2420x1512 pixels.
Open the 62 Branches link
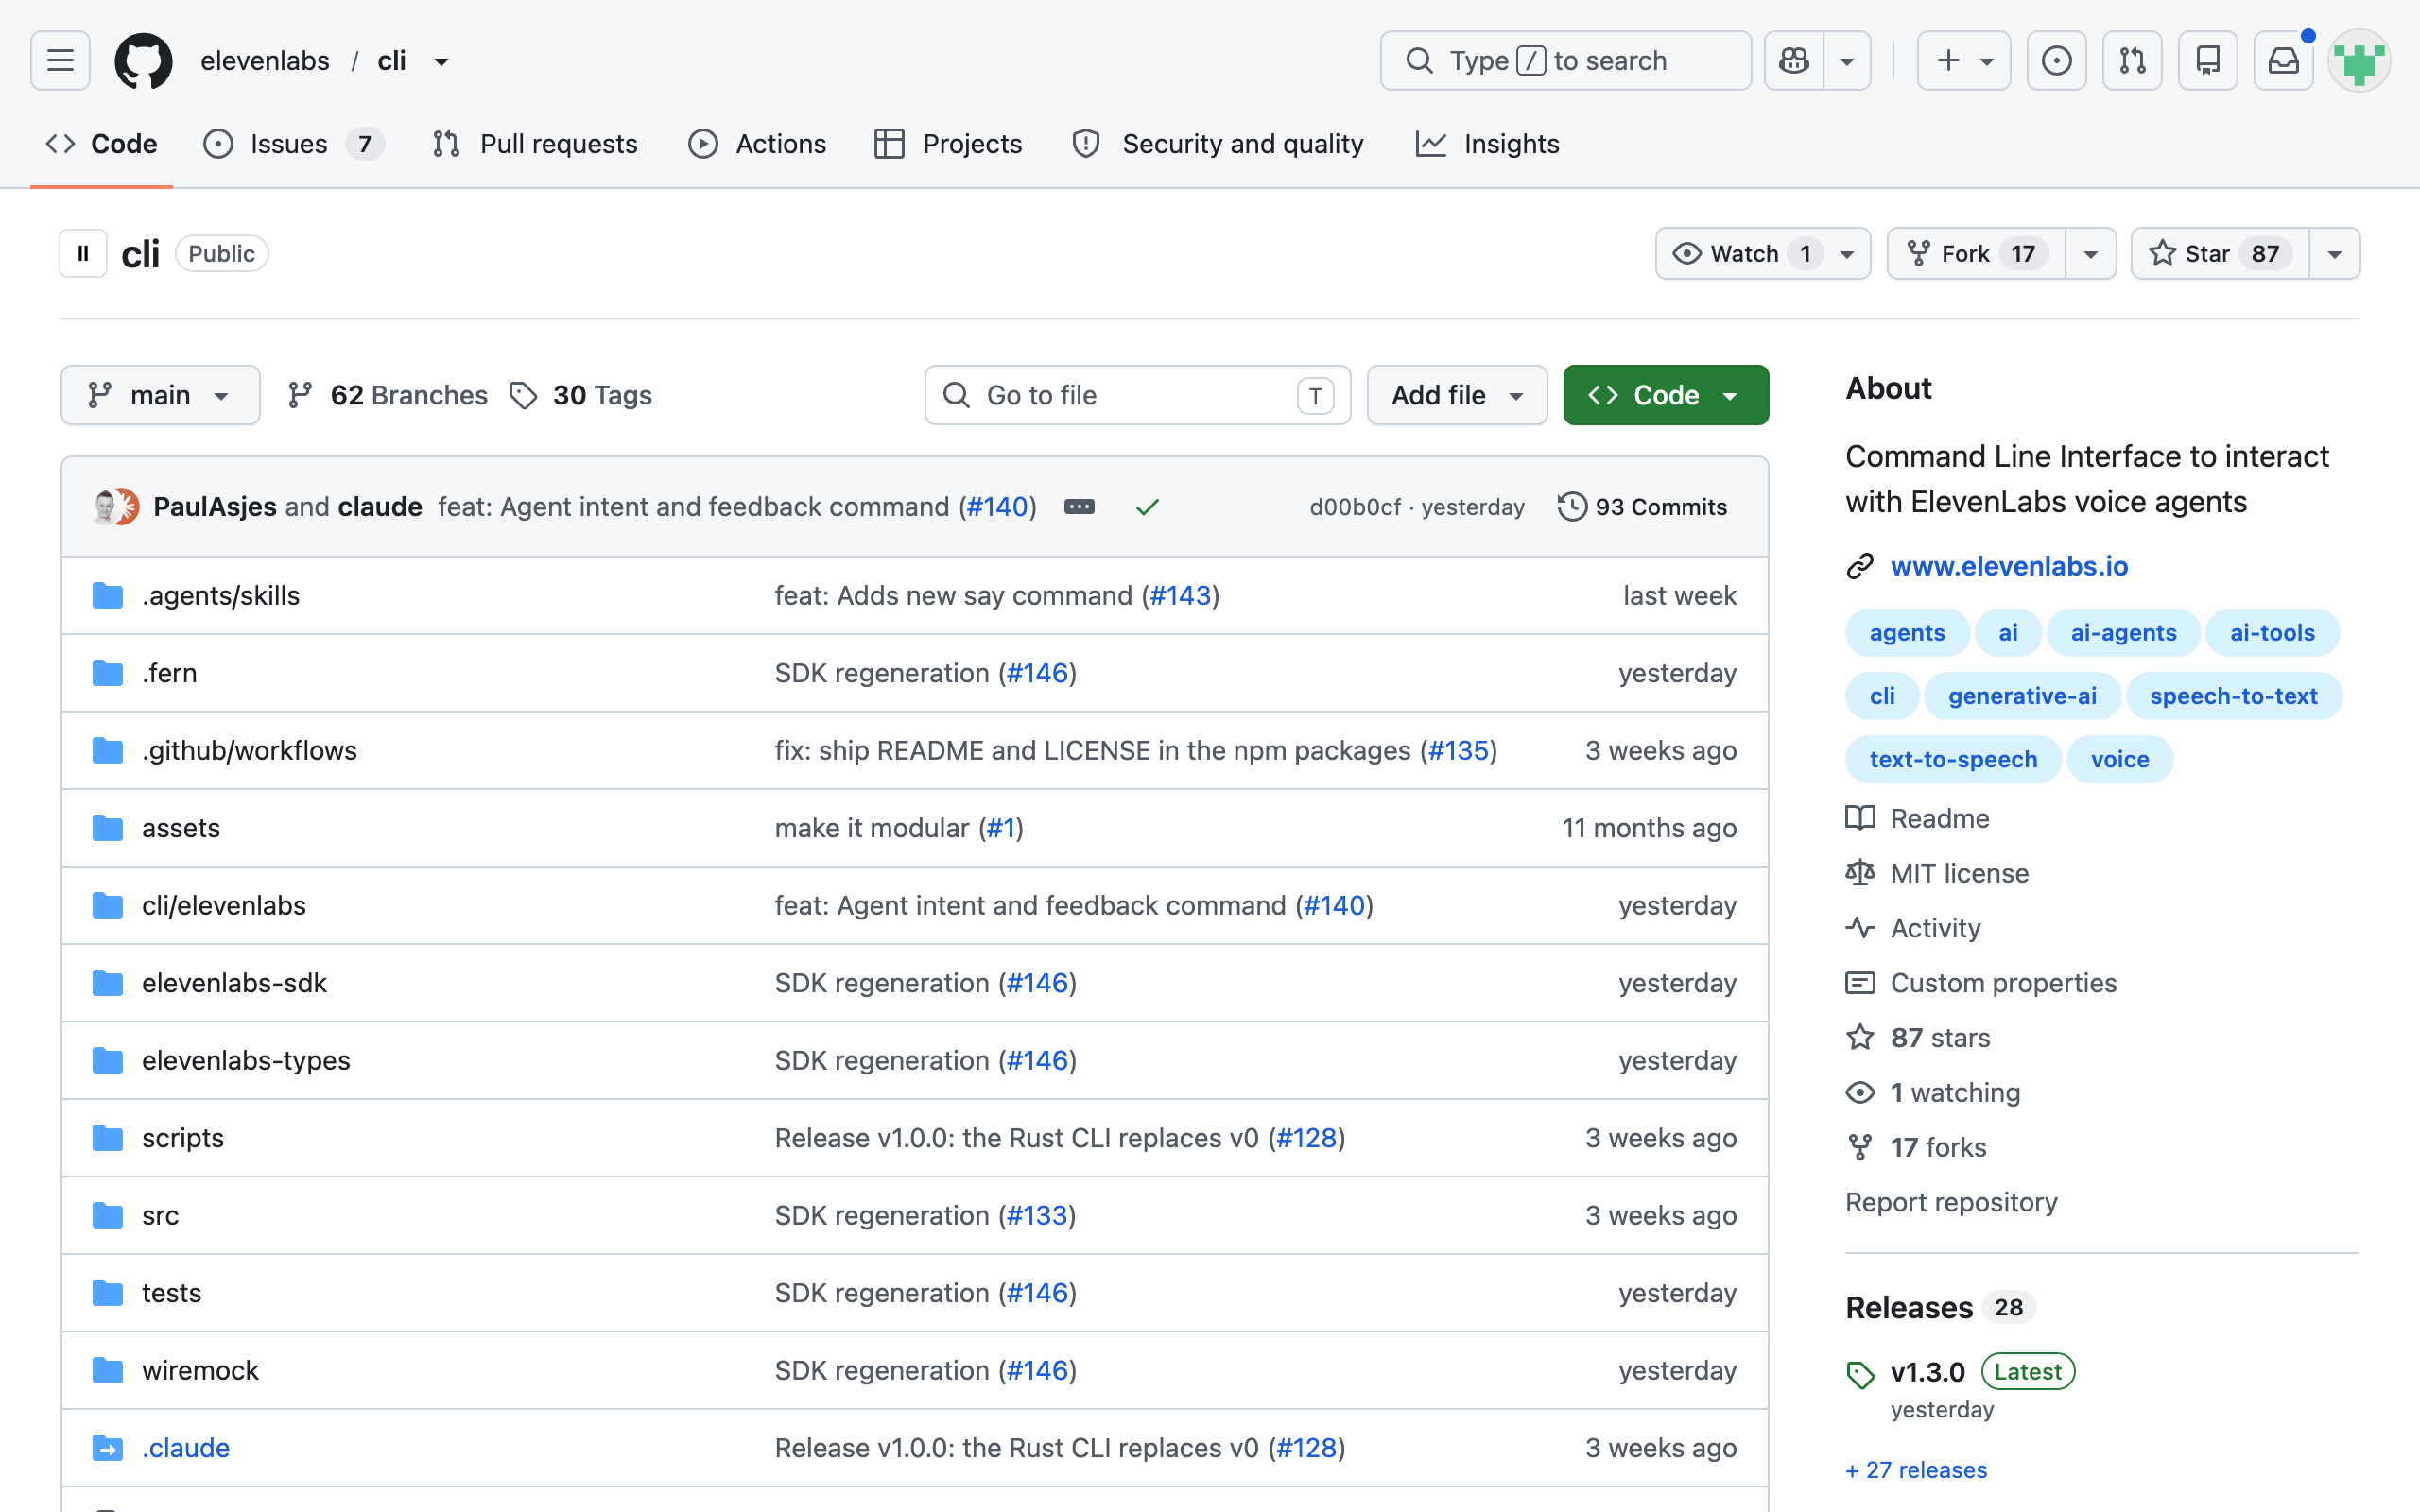pyautogui.click(x=388, y=395)
